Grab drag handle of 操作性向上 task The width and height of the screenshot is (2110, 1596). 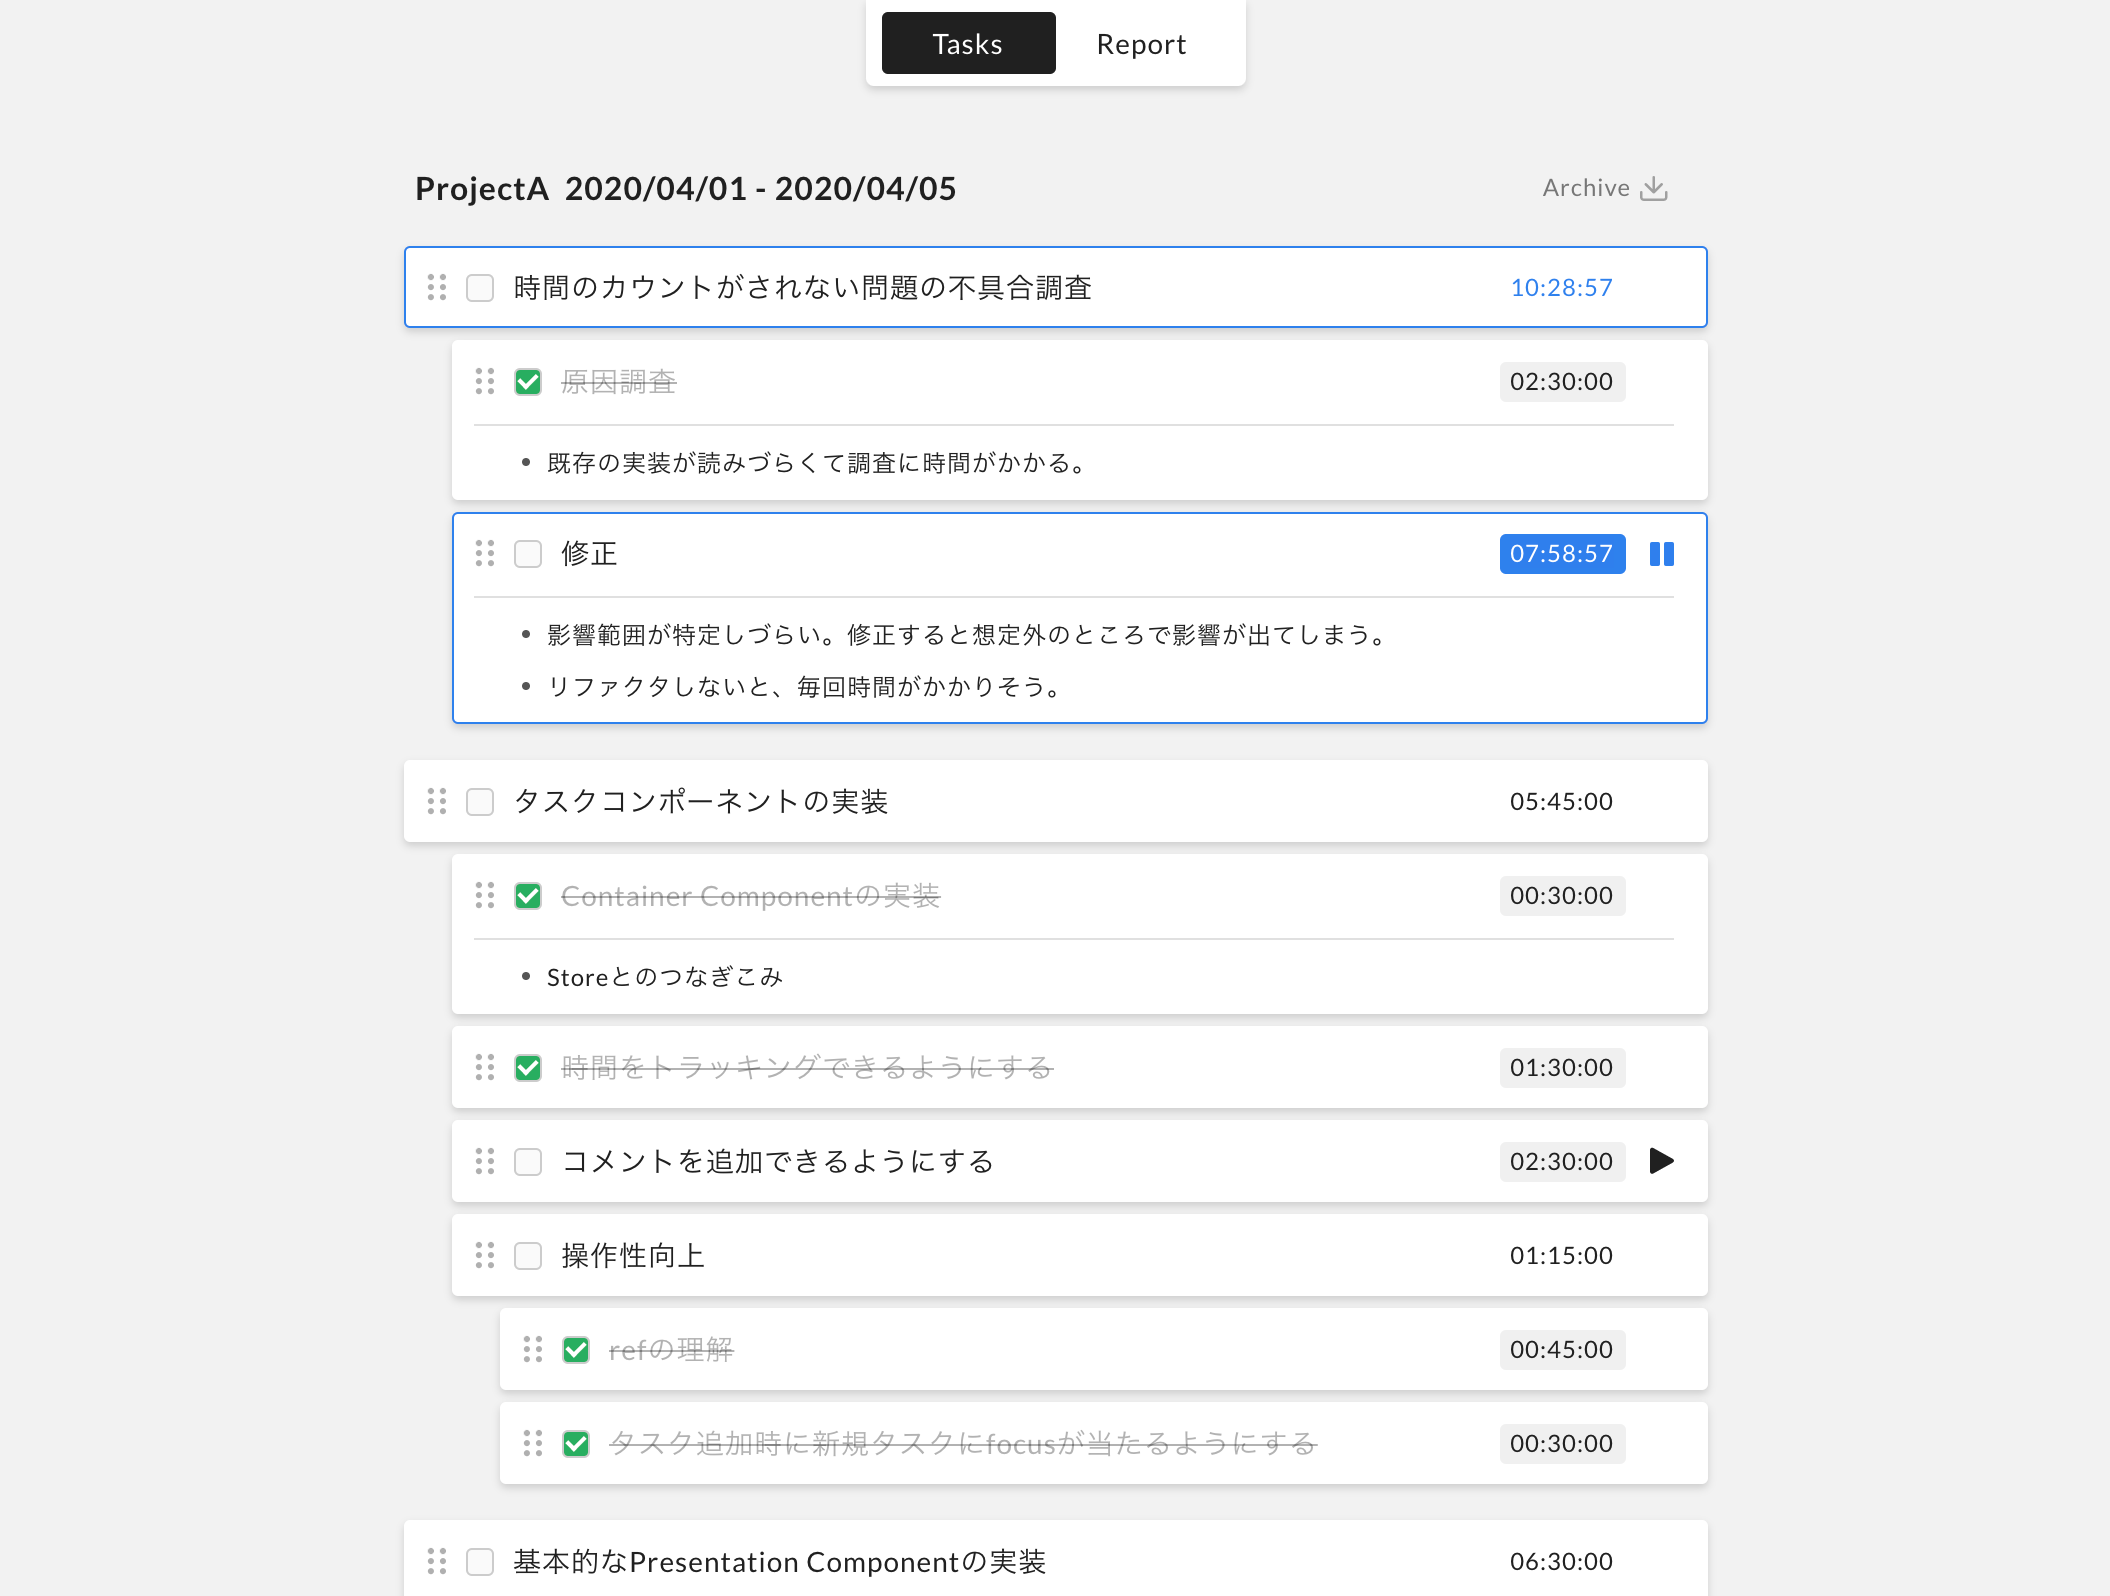pos(485,1255)
